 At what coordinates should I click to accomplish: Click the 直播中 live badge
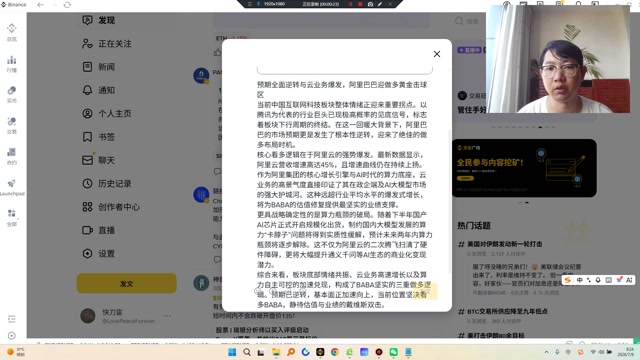469,50
